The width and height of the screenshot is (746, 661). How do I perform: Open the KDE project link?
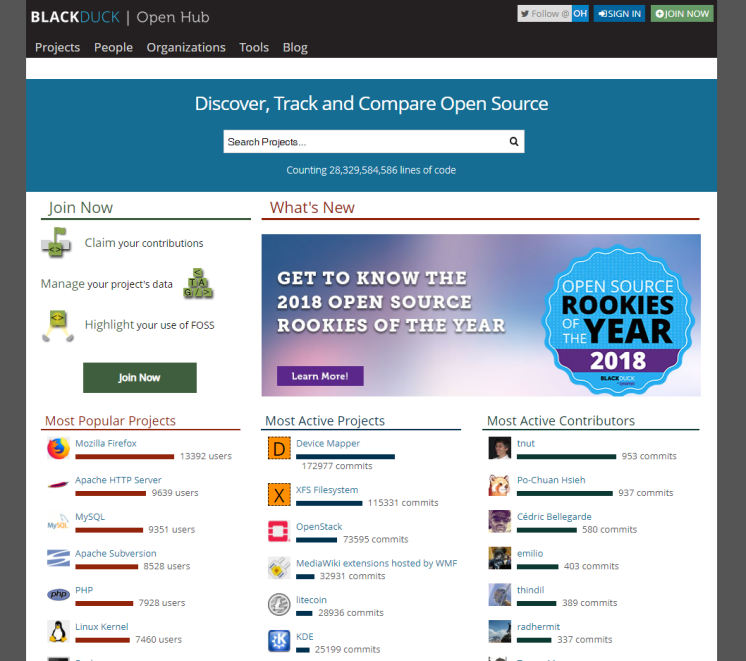tap(304, 636)
